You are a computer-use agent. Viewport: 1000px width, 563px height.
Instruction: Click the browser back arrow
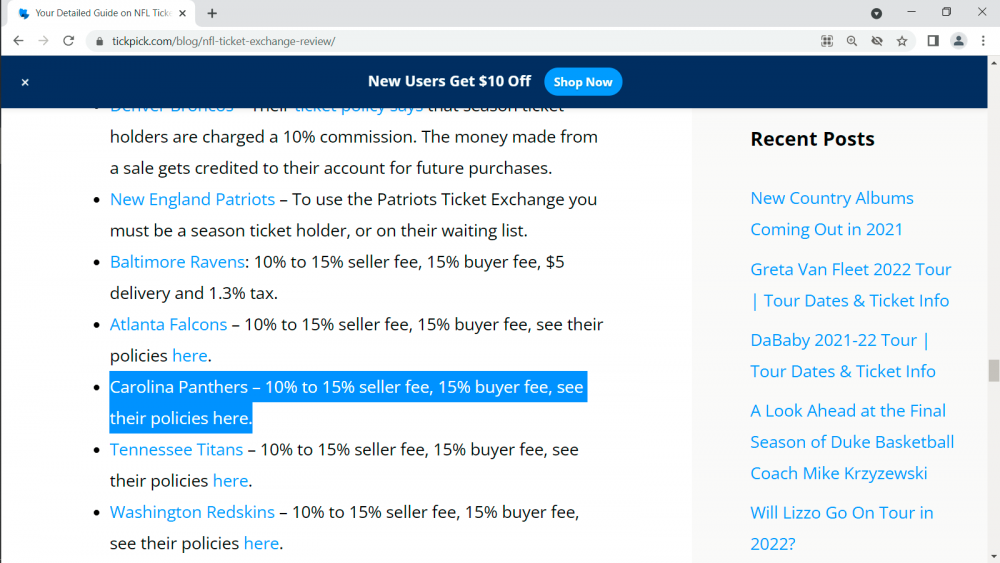click(x=18, y=41)
